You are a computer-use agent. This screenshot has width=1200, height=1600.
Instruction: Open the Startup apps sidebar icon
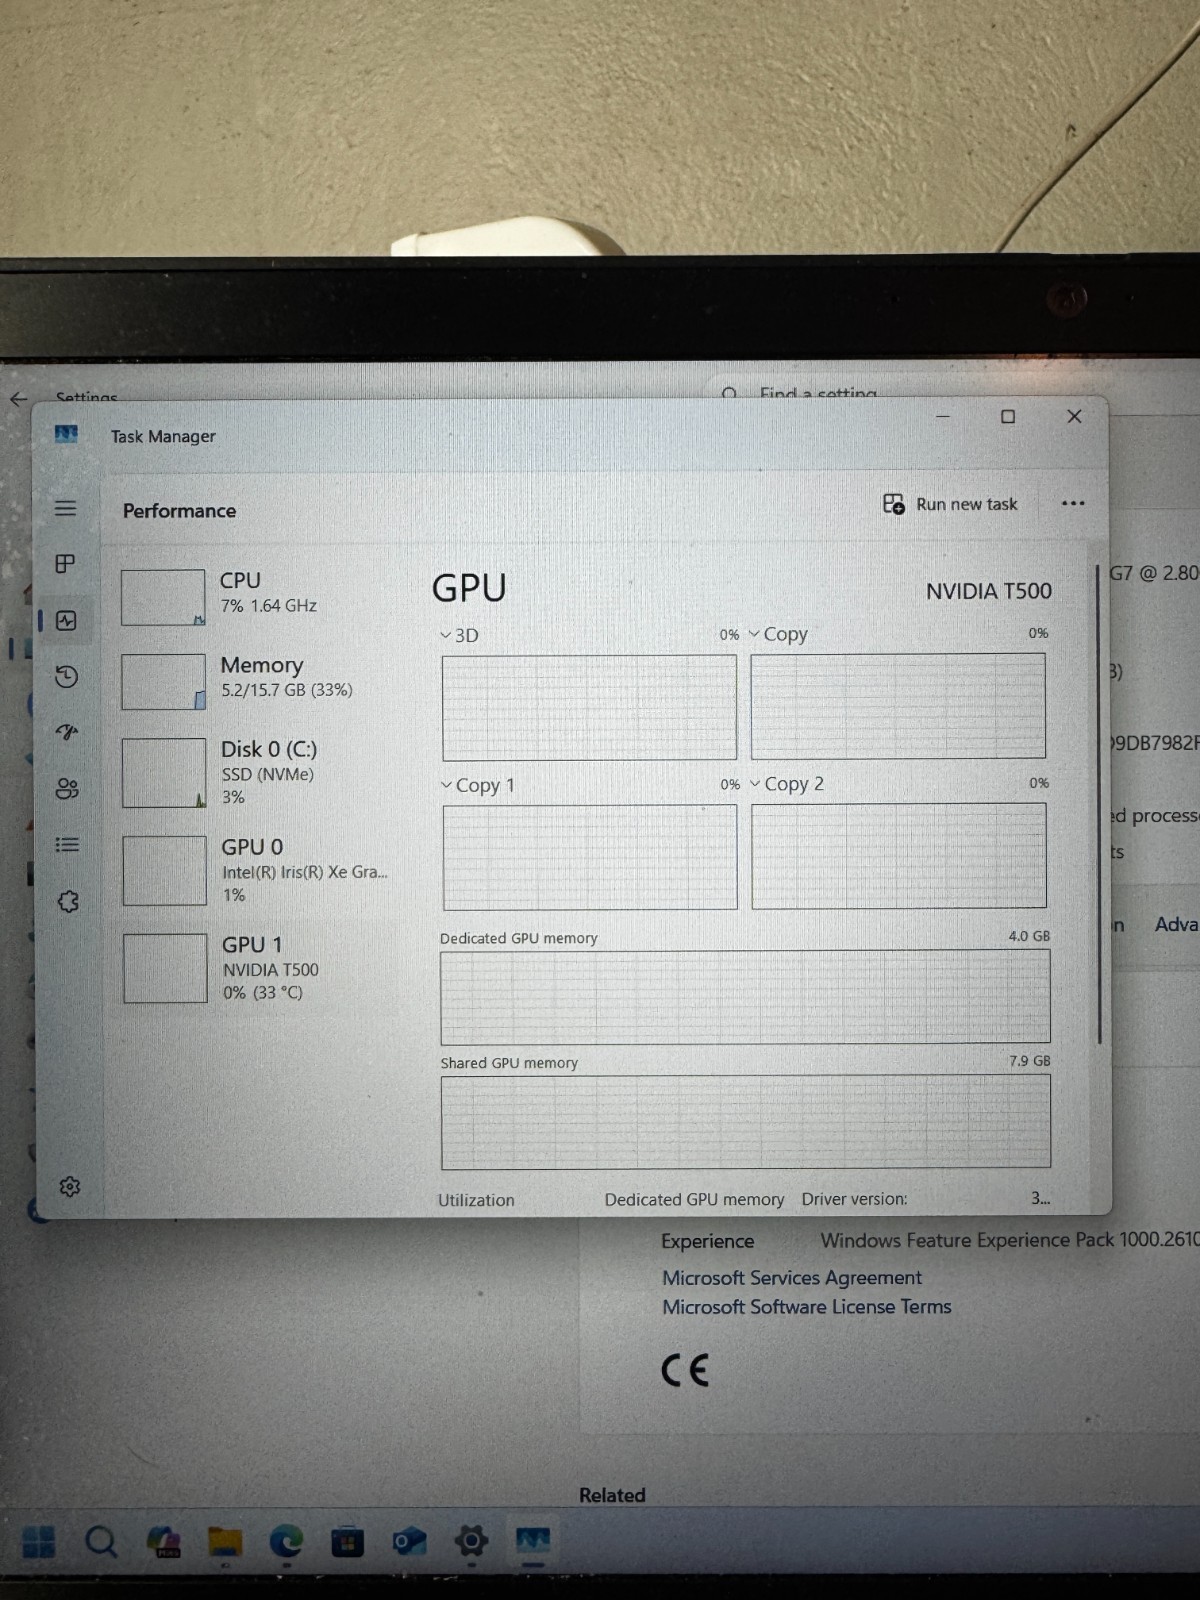click(67, 732)
